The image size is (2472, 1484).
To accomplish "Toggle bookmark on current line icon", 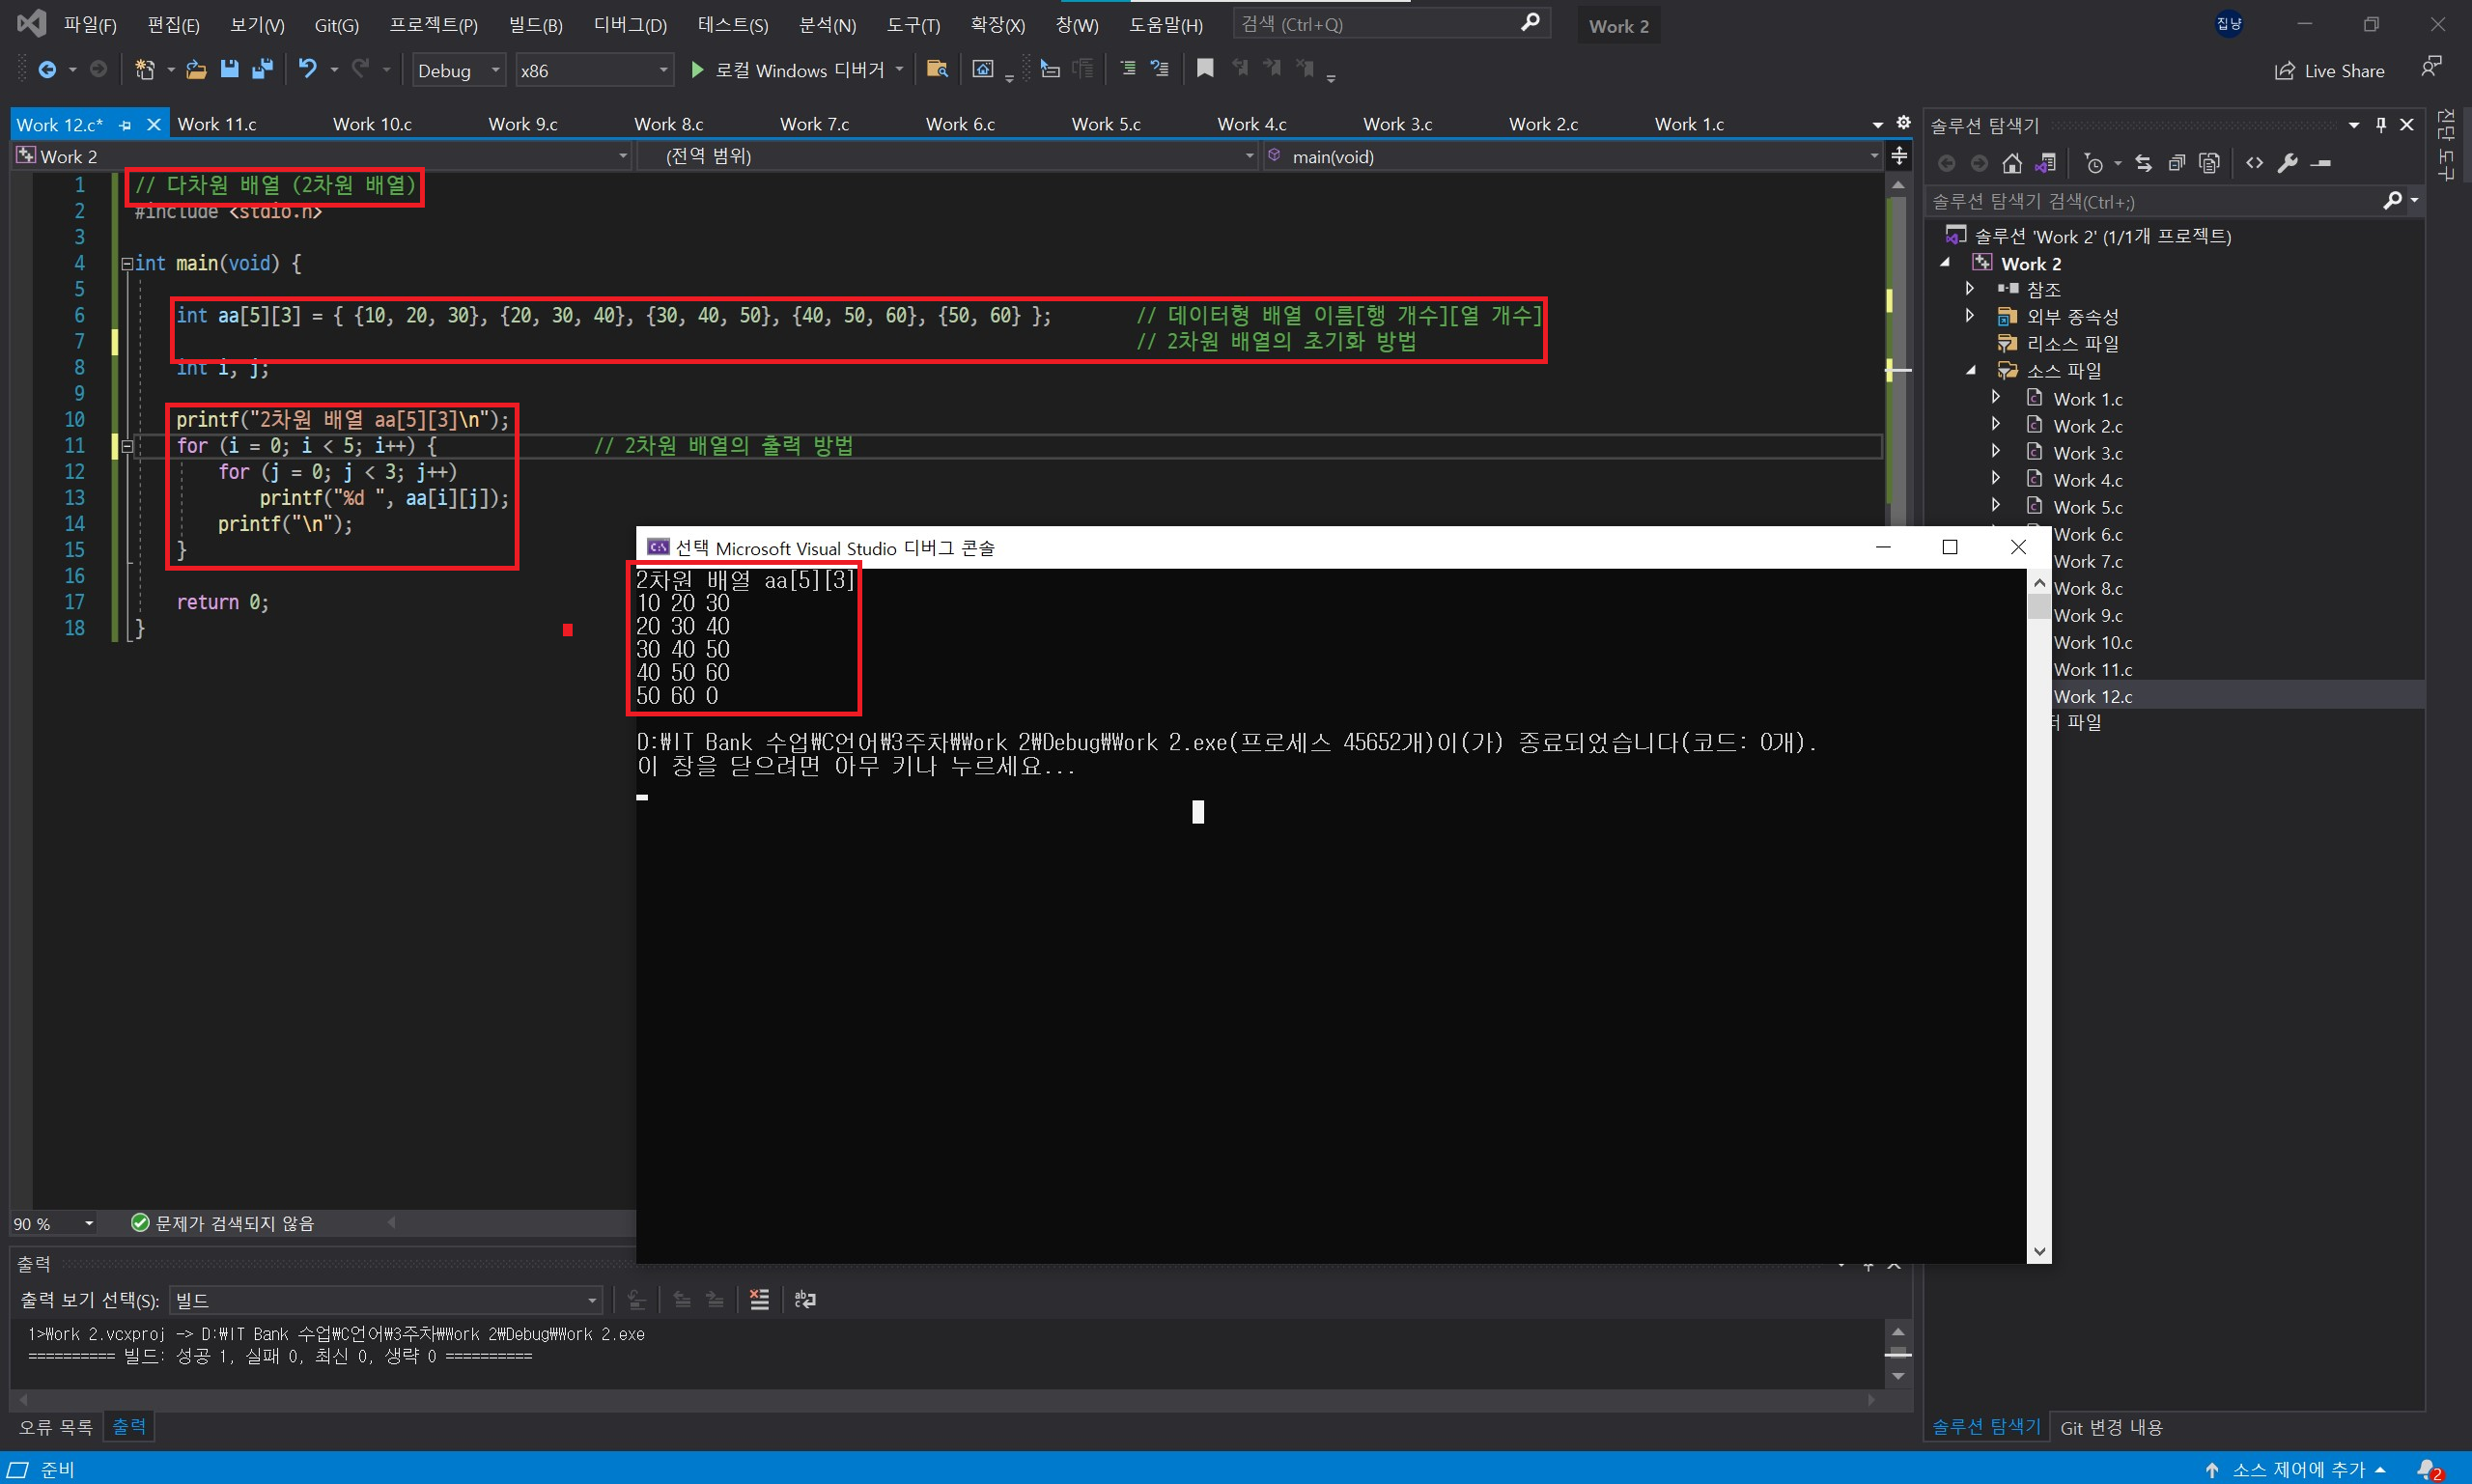I will 1205,69.
